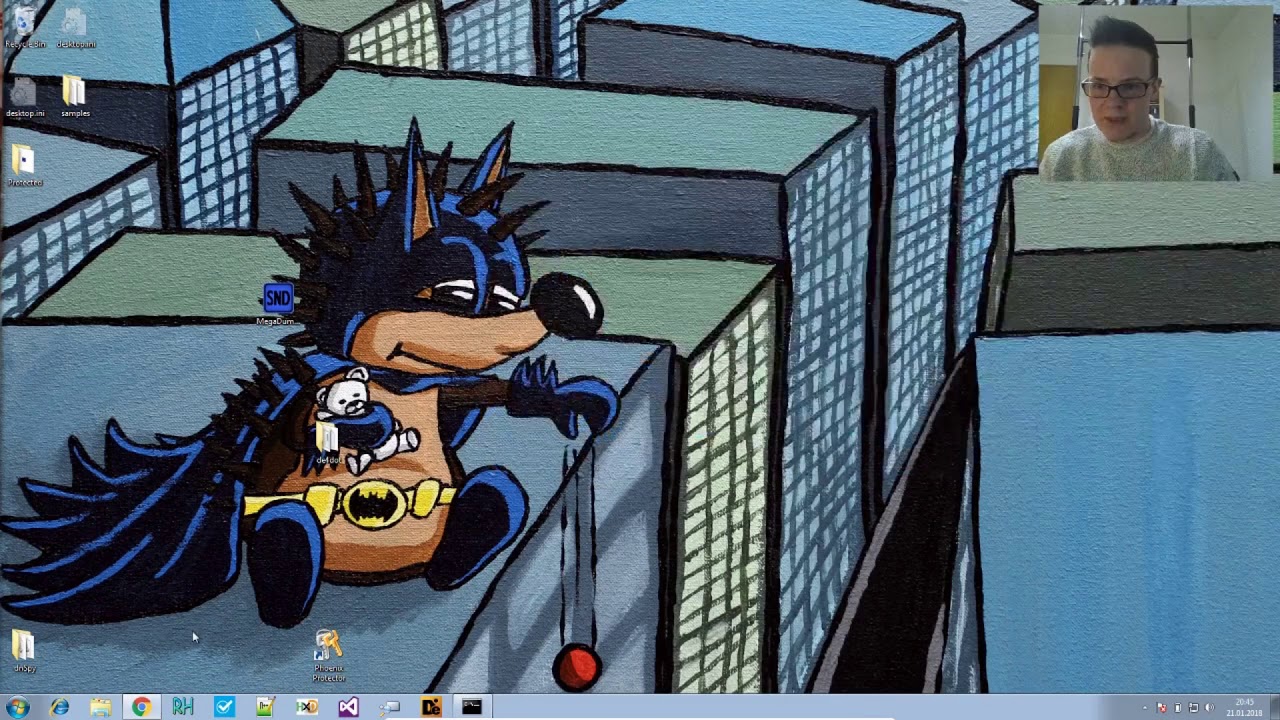
Task: Launch Visual Studio from the taskbar
Action: click(348, 707)
